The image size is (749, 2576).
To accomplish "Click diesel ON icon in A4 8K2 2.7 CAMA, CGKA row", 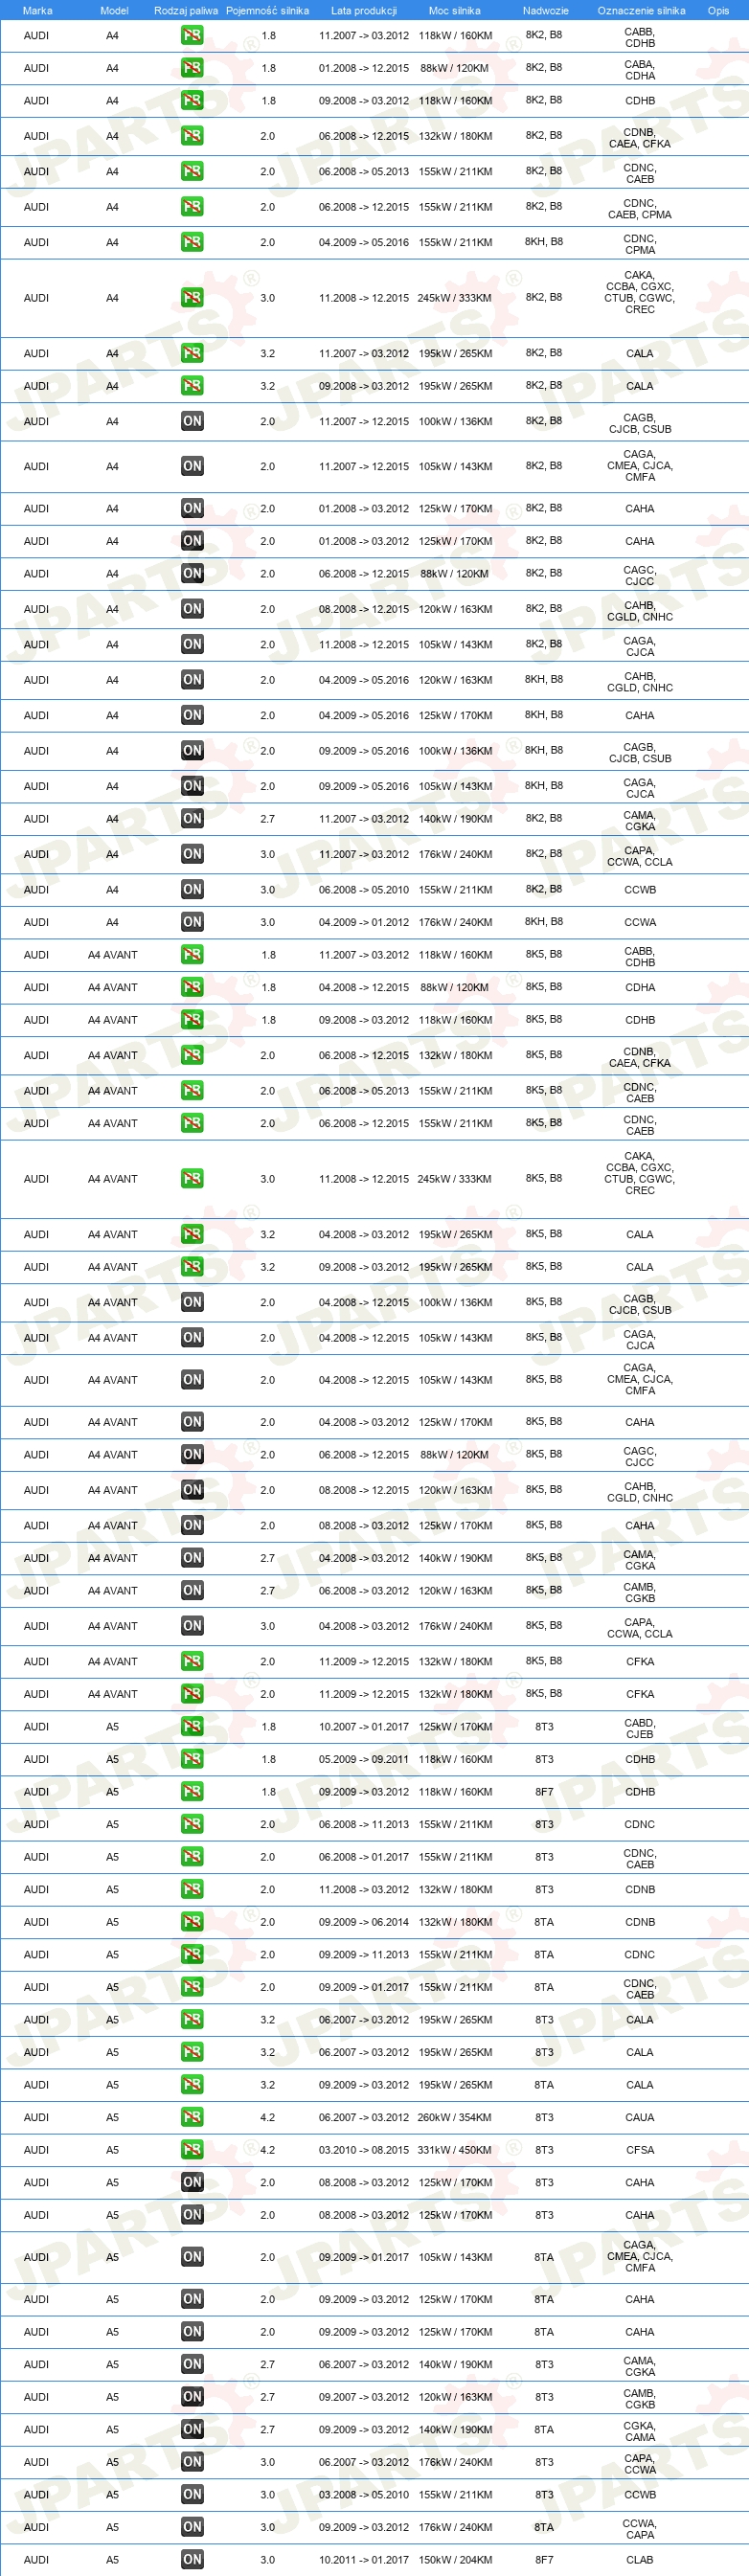I will [x=192, y=819].
